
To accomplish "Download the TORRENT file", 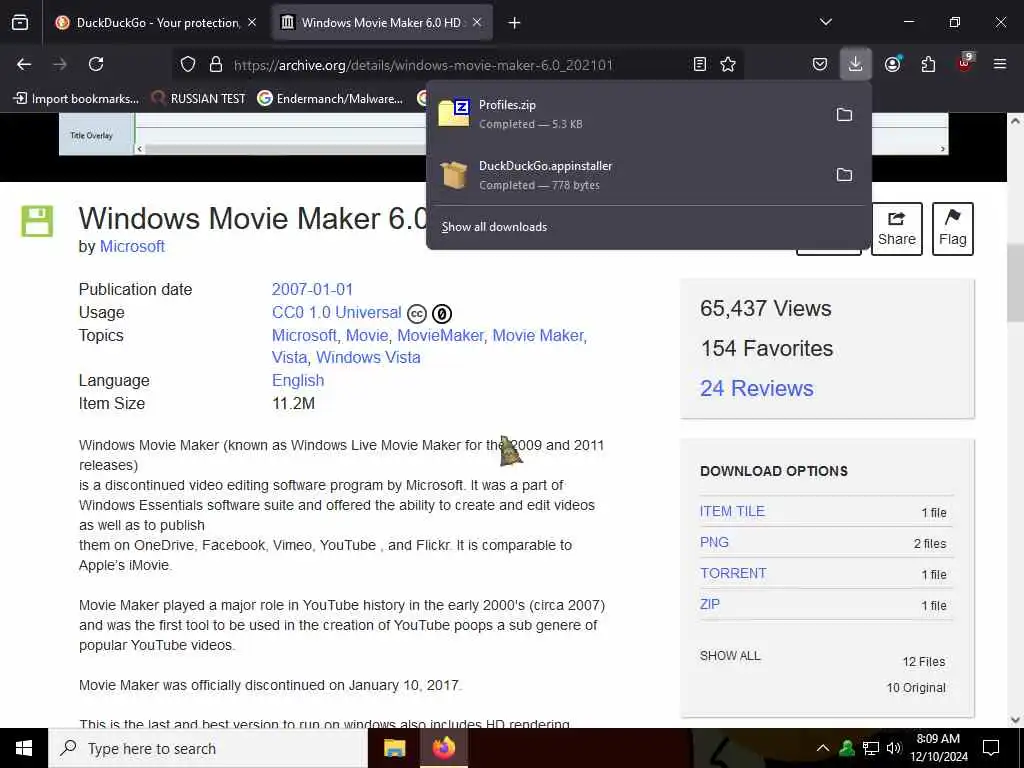I will click(733, 573).
